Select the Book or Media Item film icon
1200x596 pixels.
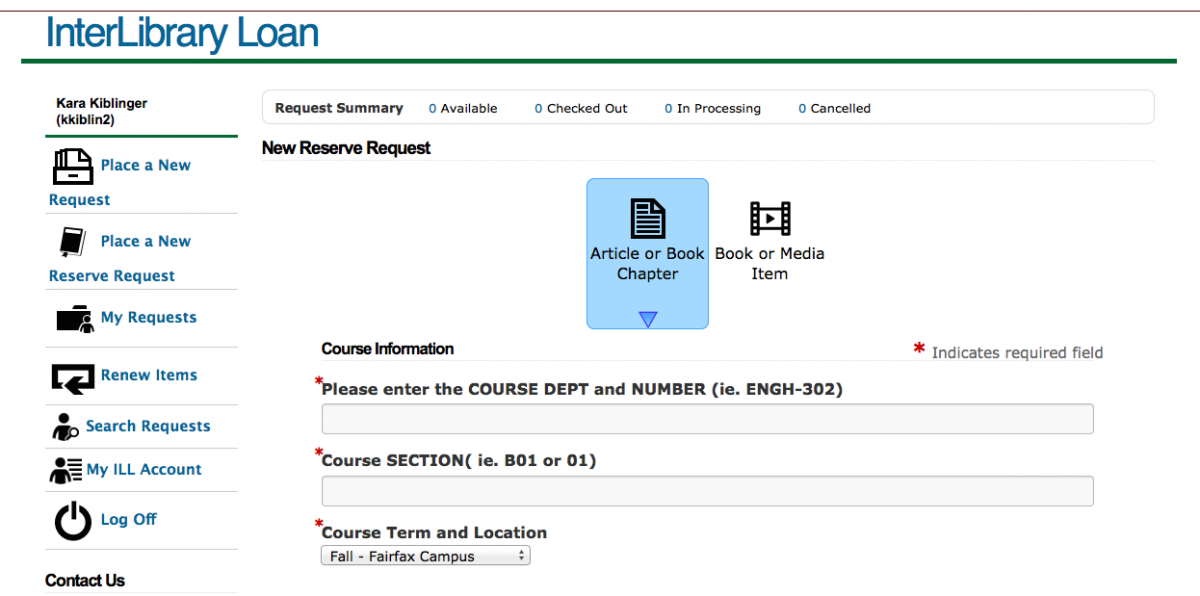[770, 218]
